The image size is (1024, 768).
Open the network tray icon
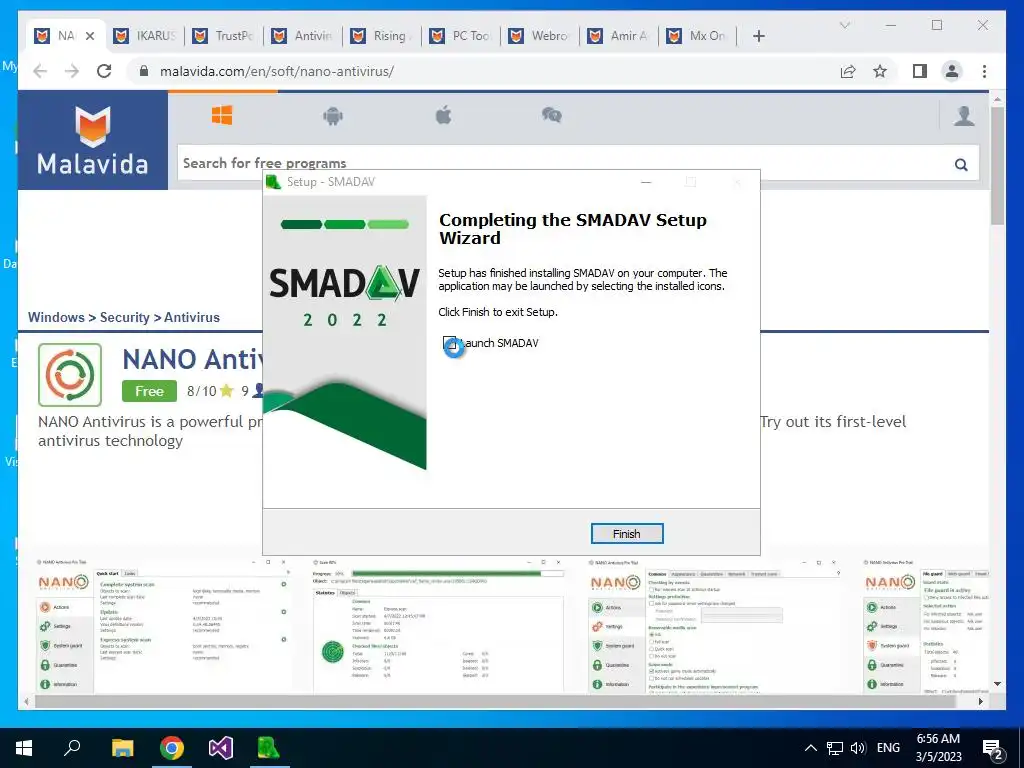click(835, 748)
